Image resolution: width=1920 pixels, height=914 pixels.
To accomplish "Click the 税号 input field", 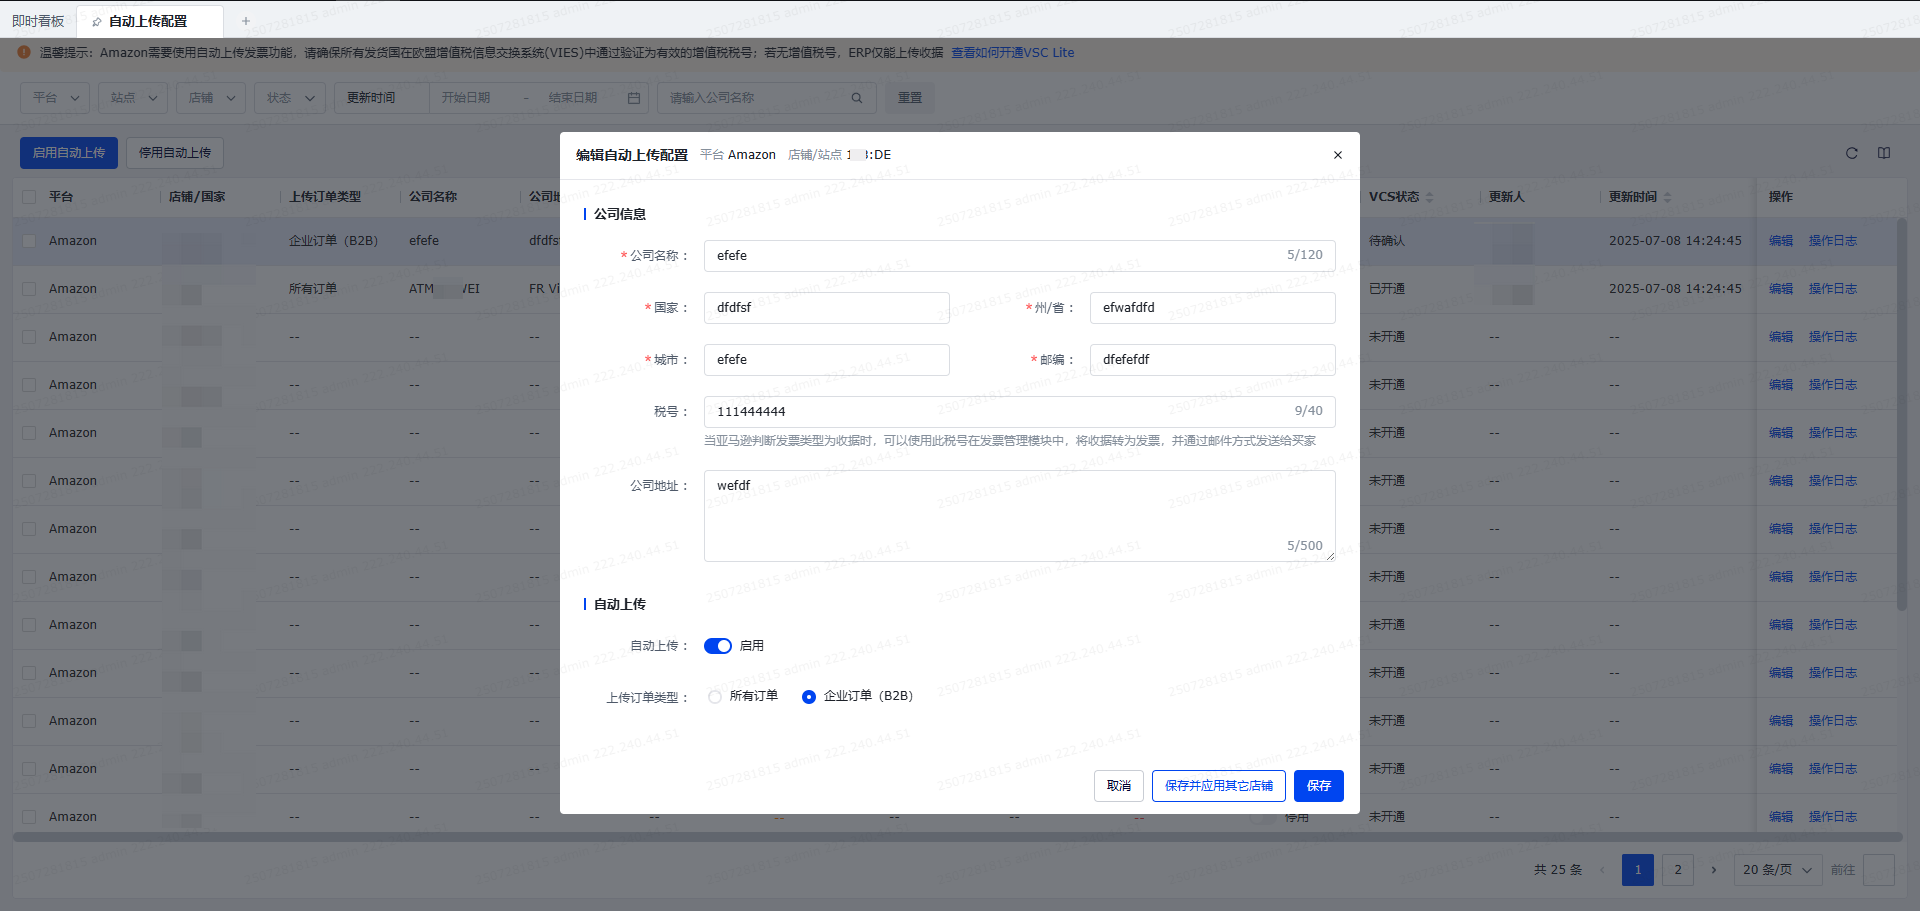I will (1019, 412).
